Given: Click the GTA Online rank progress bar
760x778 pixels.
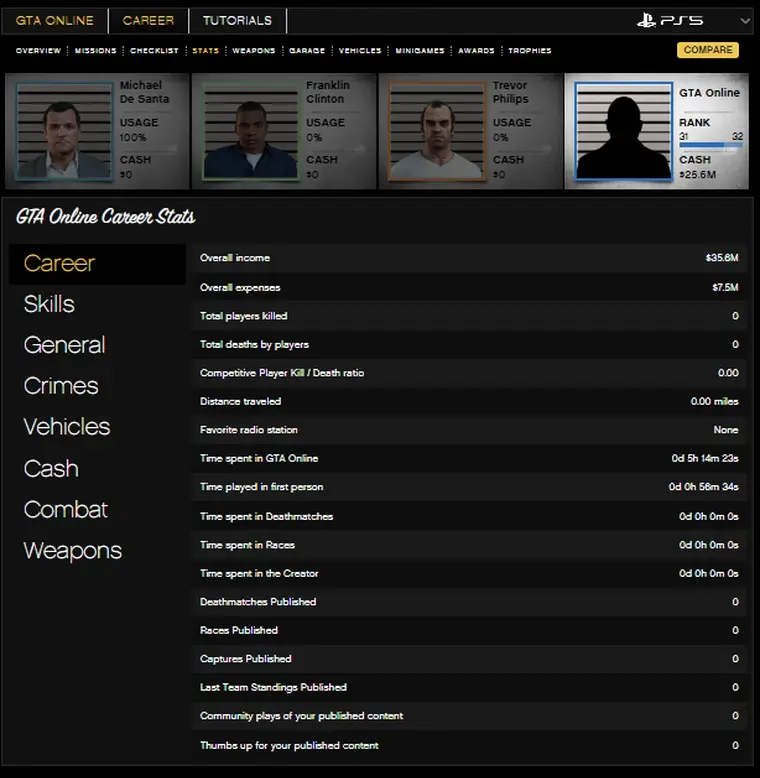Looking at the screenshot, I should (x=710, y=146).
